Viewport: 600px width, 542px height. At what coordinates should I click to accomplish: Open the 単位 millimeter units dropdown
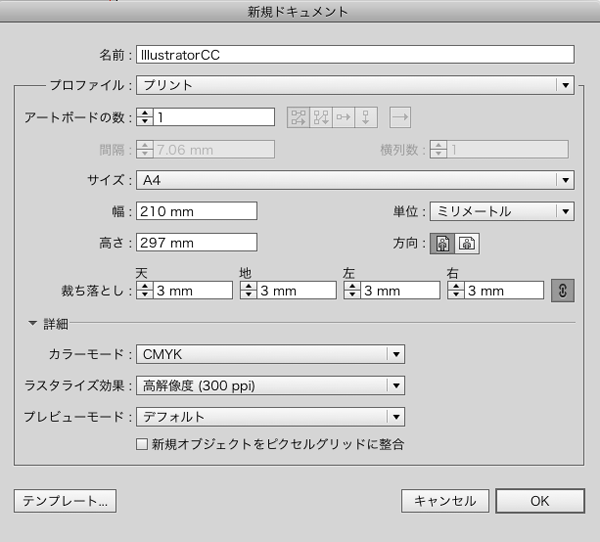pyautogui.click(x=501, y=211)
